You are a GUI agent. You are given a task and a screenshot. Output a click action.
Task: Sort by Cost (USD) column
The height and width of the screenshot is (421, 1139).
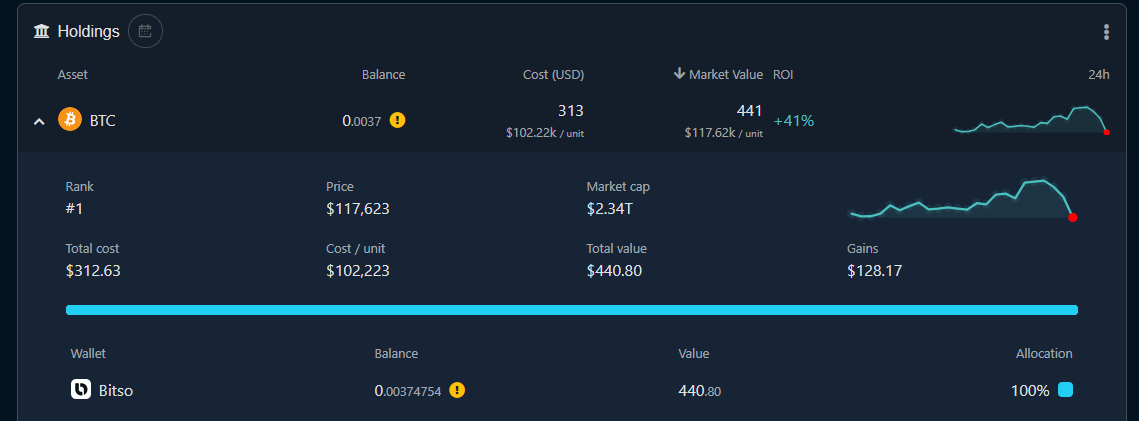[x=553, y=74]
